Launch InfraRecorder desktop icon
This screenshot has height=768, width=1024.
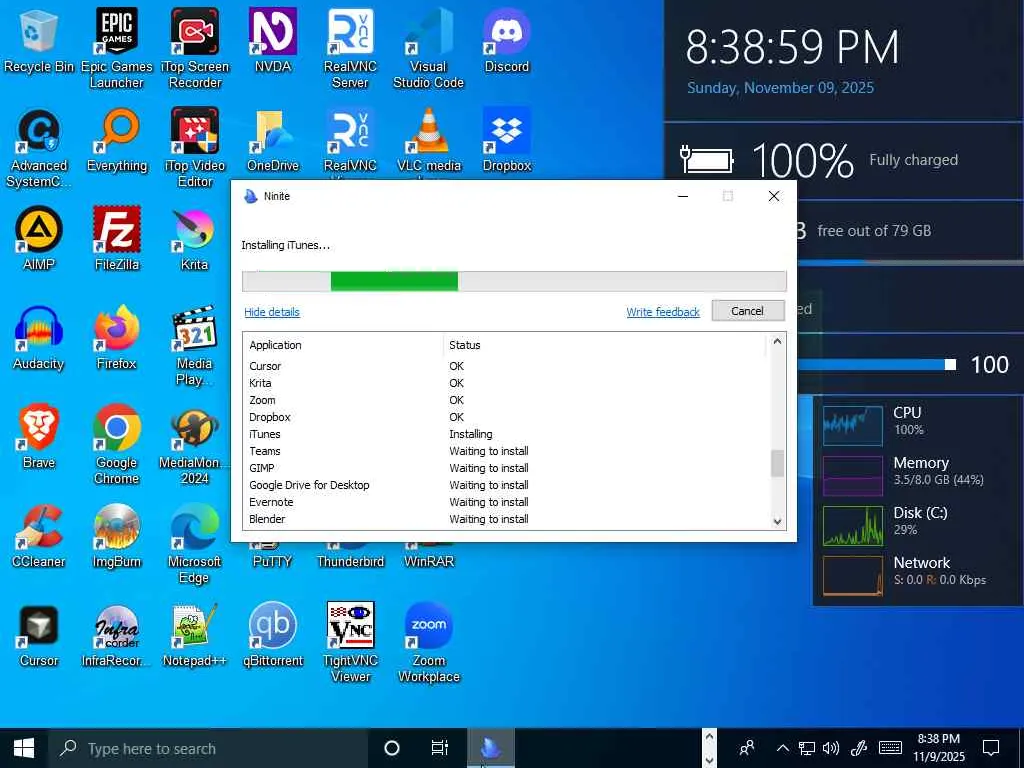(x=117, y=635)
